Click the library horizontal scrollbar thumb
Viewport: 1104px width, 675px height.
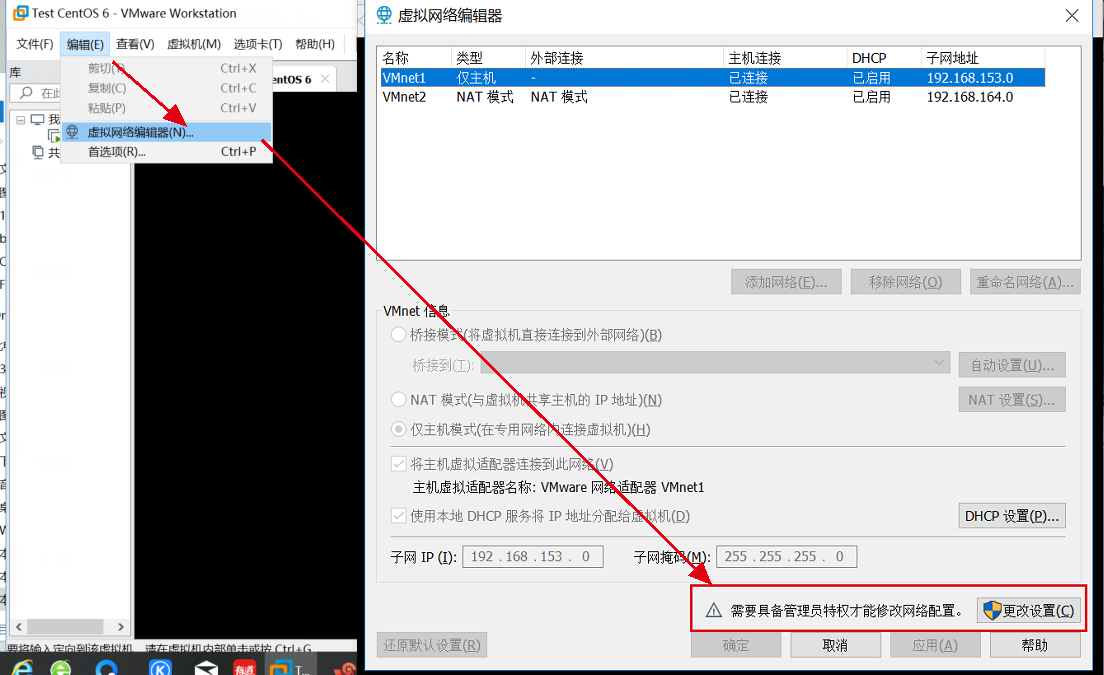click(x=65, y=626)
